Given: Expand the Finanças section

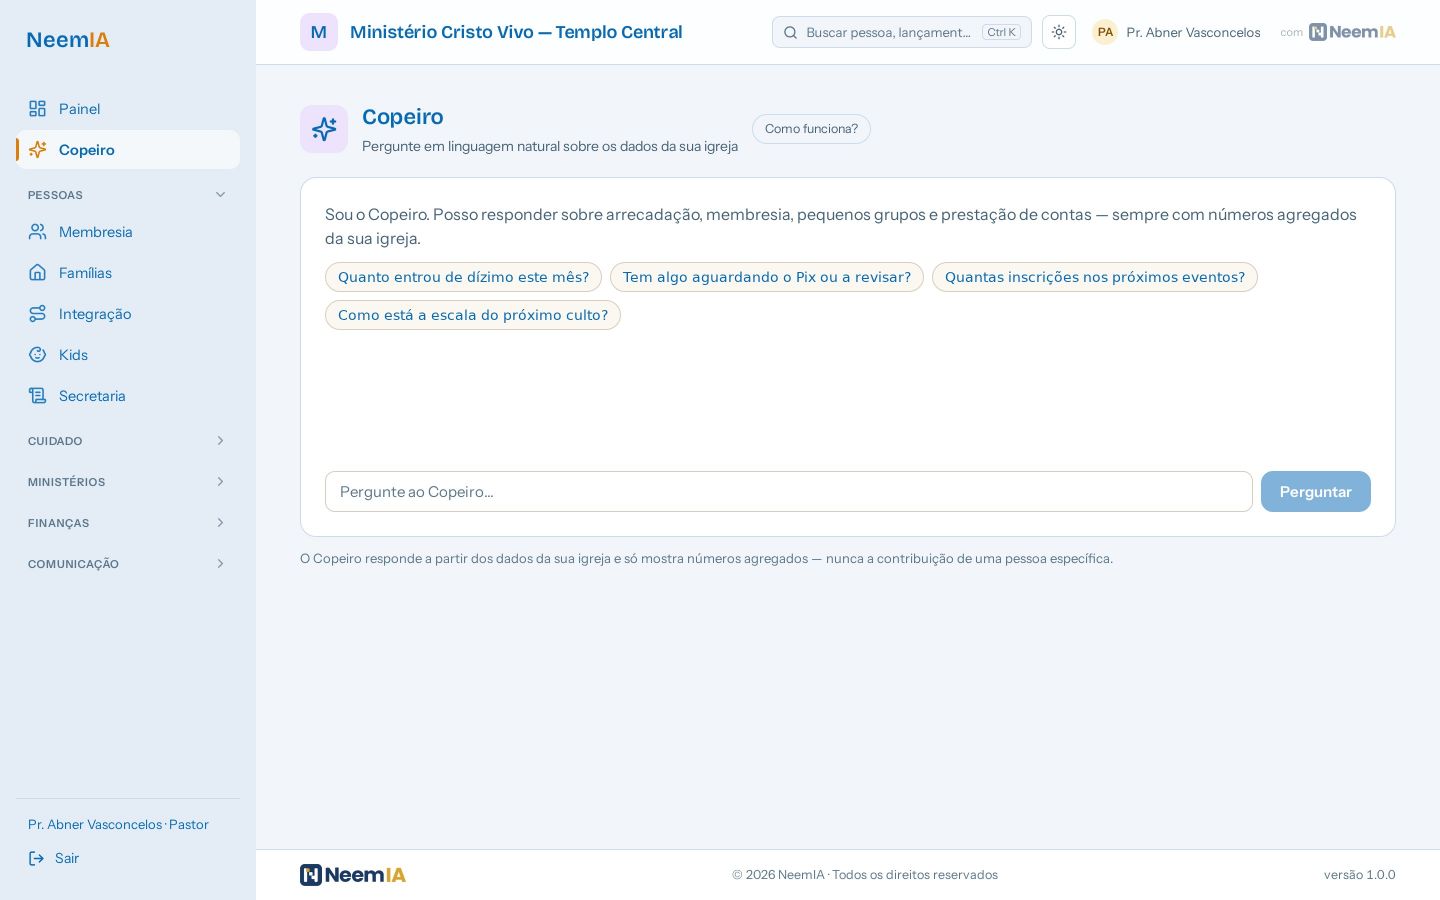Looking at the screenshot, I should [128, 523].
